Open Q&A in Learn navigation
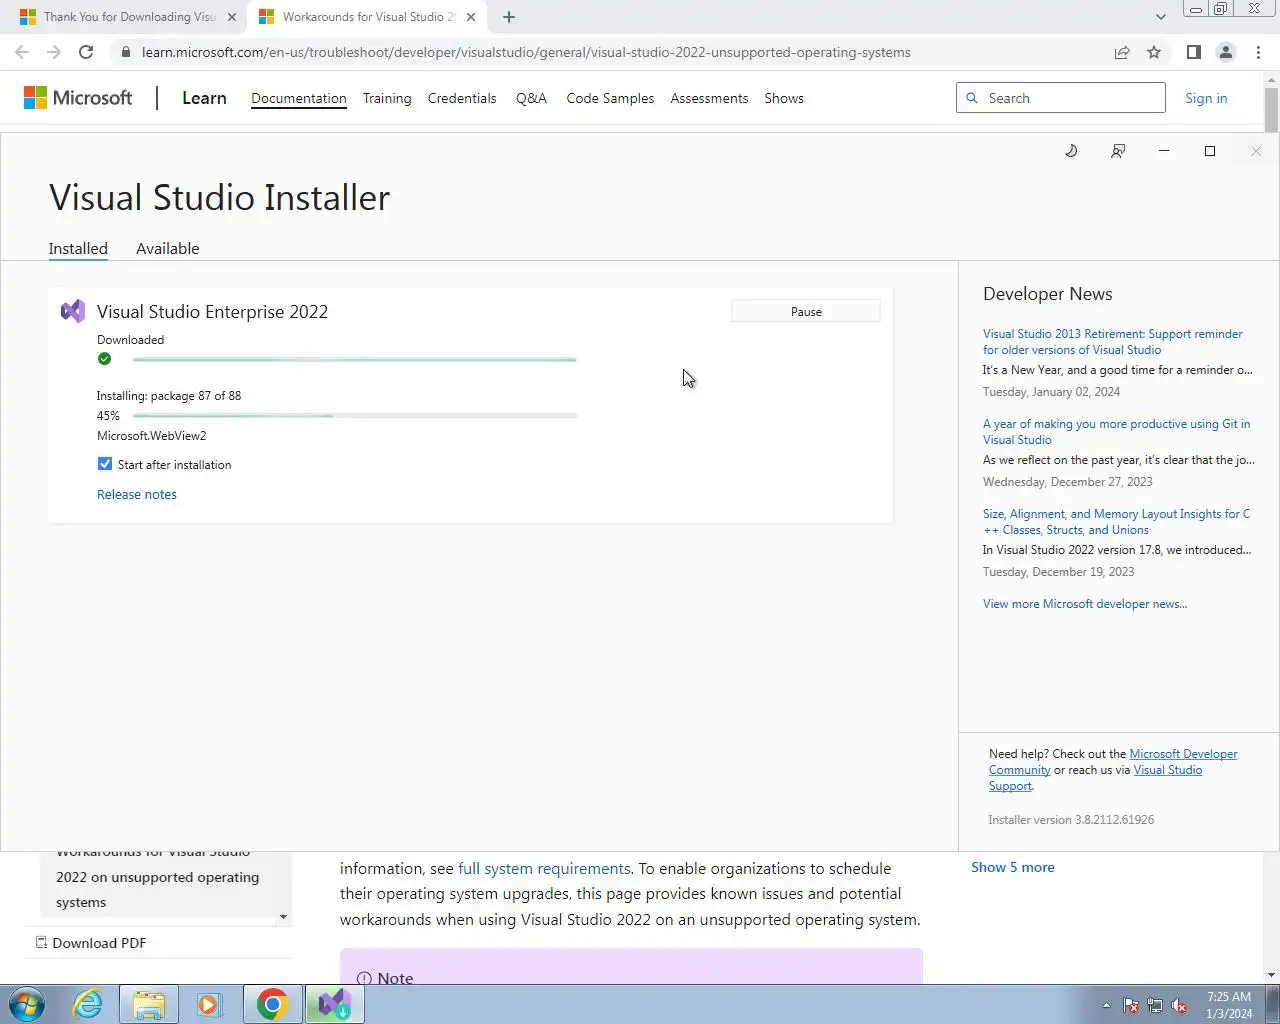 click(x=531, y=98)
